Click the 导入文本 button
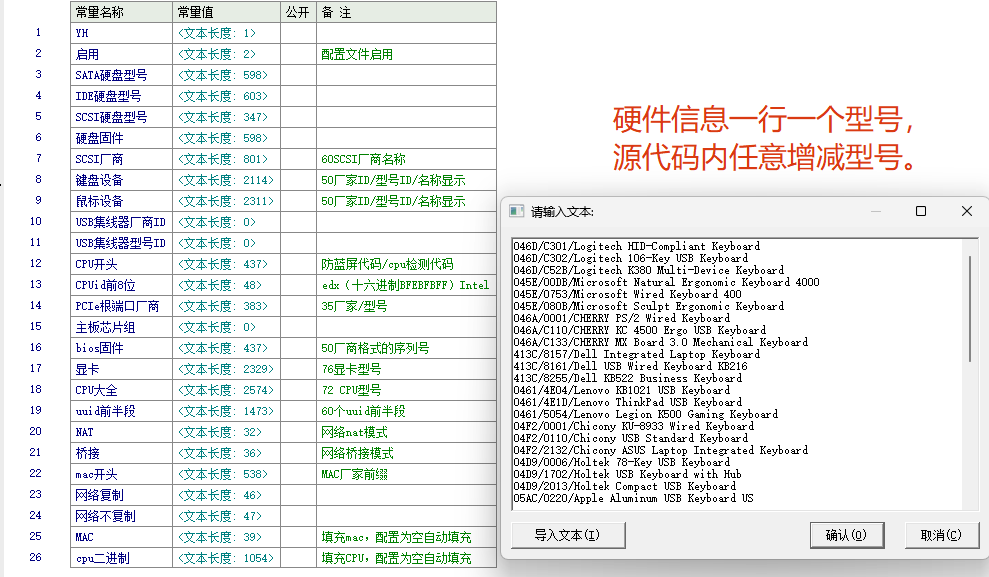 567,535
